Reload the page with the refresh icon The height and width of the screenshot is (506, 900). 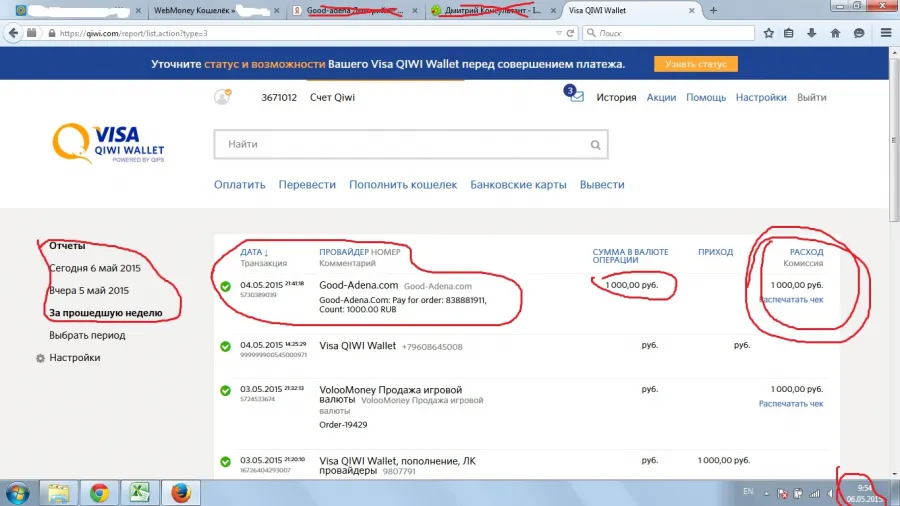[x=570, y=33]
